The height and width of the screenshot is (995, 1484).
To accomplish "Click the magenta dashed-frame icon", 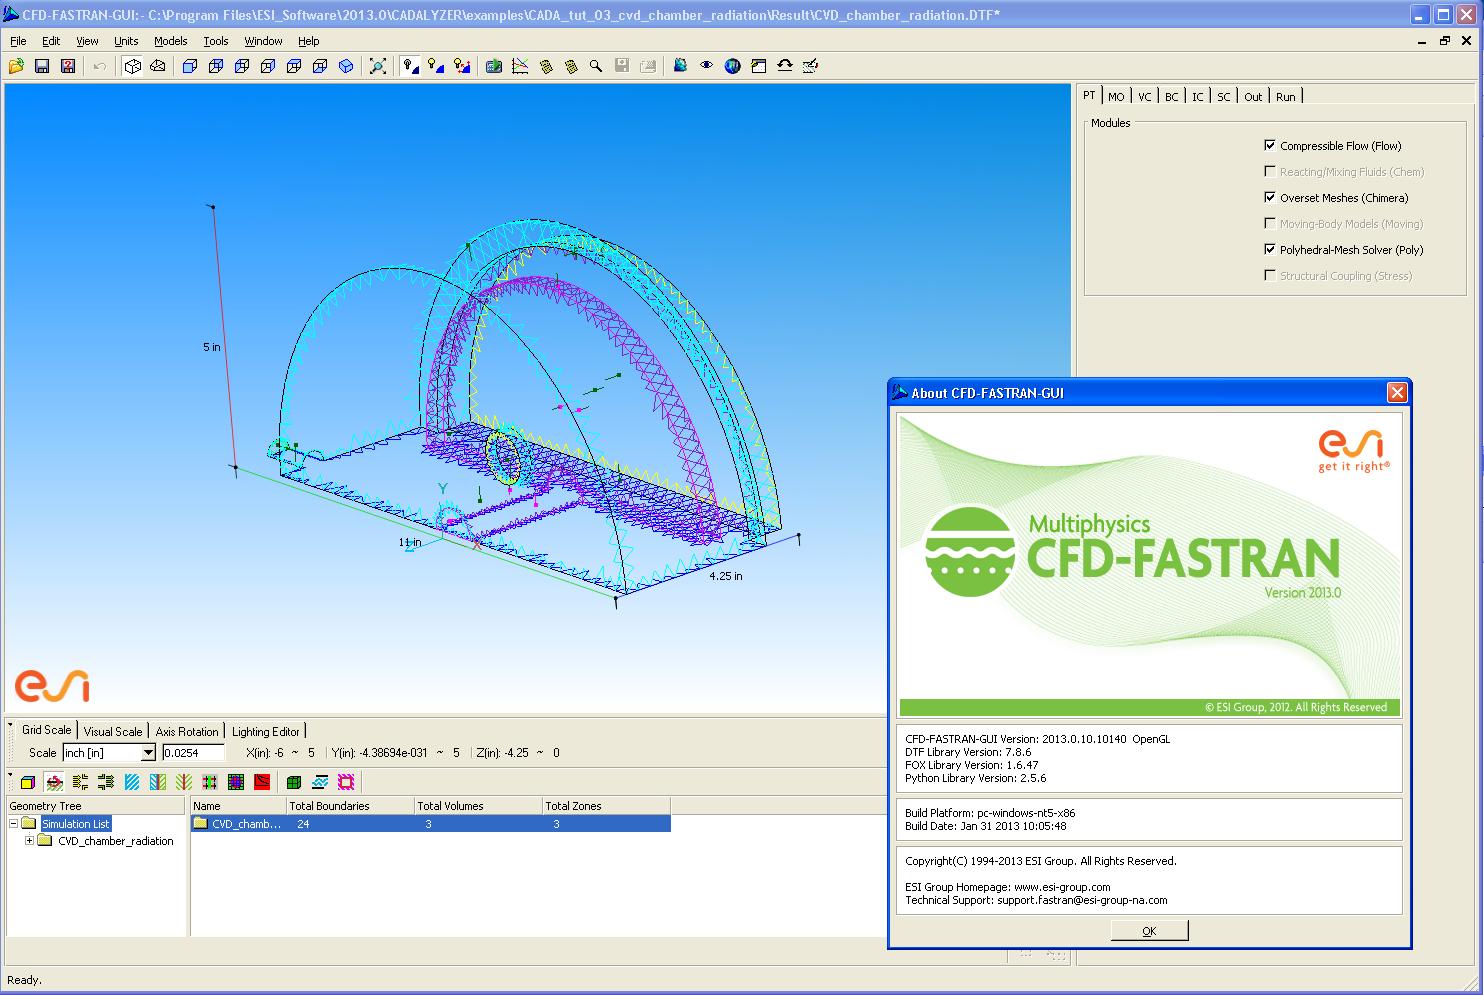I will coord(346,782).
